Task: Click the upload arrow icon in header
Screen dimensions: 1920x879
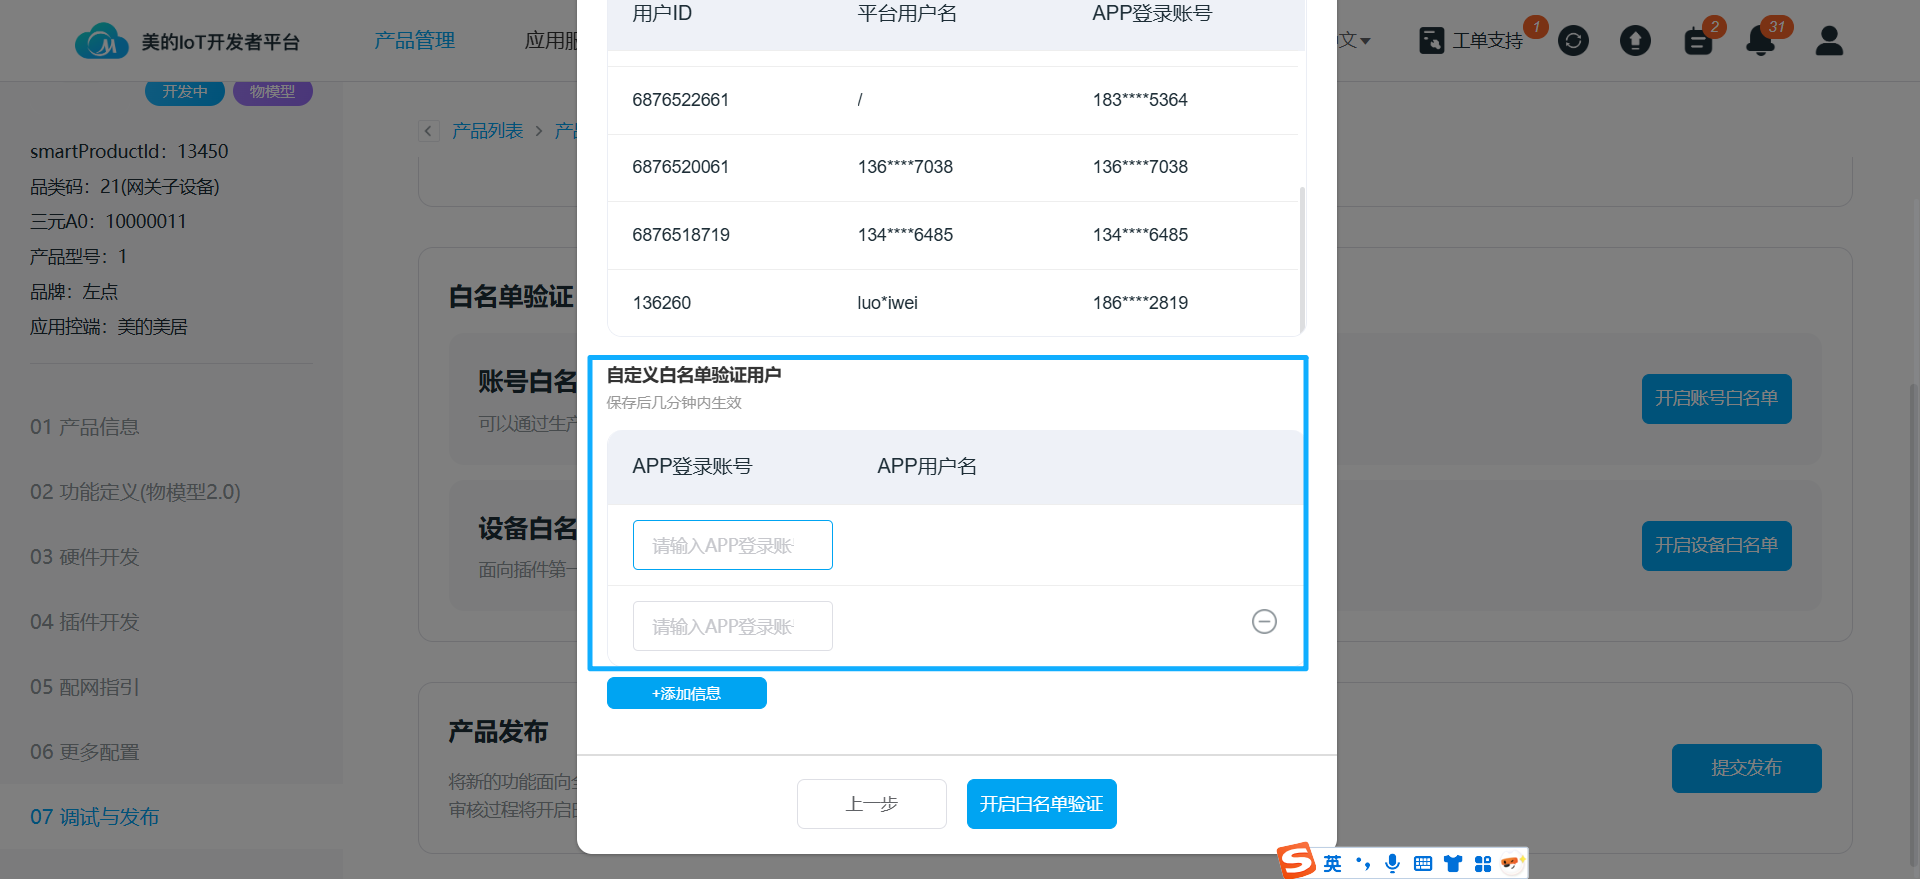Action: pos(1635,41)
